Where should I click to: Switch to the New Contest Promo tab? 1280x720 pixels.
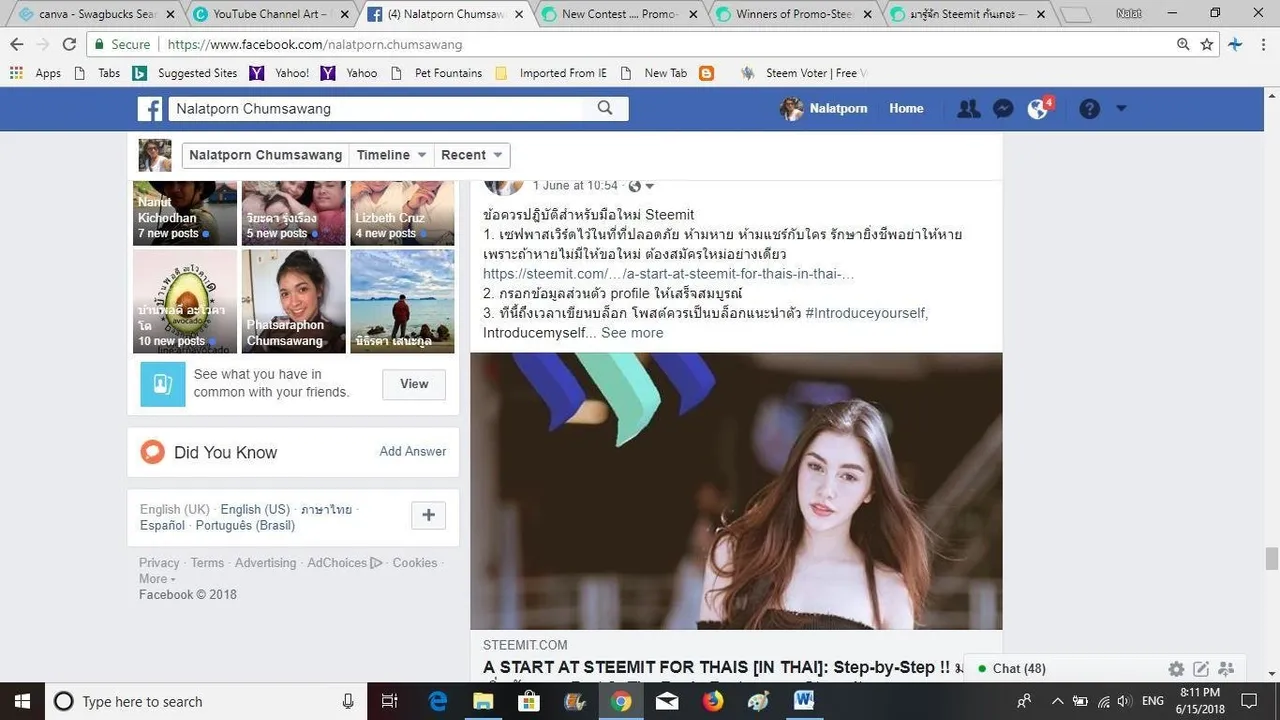coord(620,14)
